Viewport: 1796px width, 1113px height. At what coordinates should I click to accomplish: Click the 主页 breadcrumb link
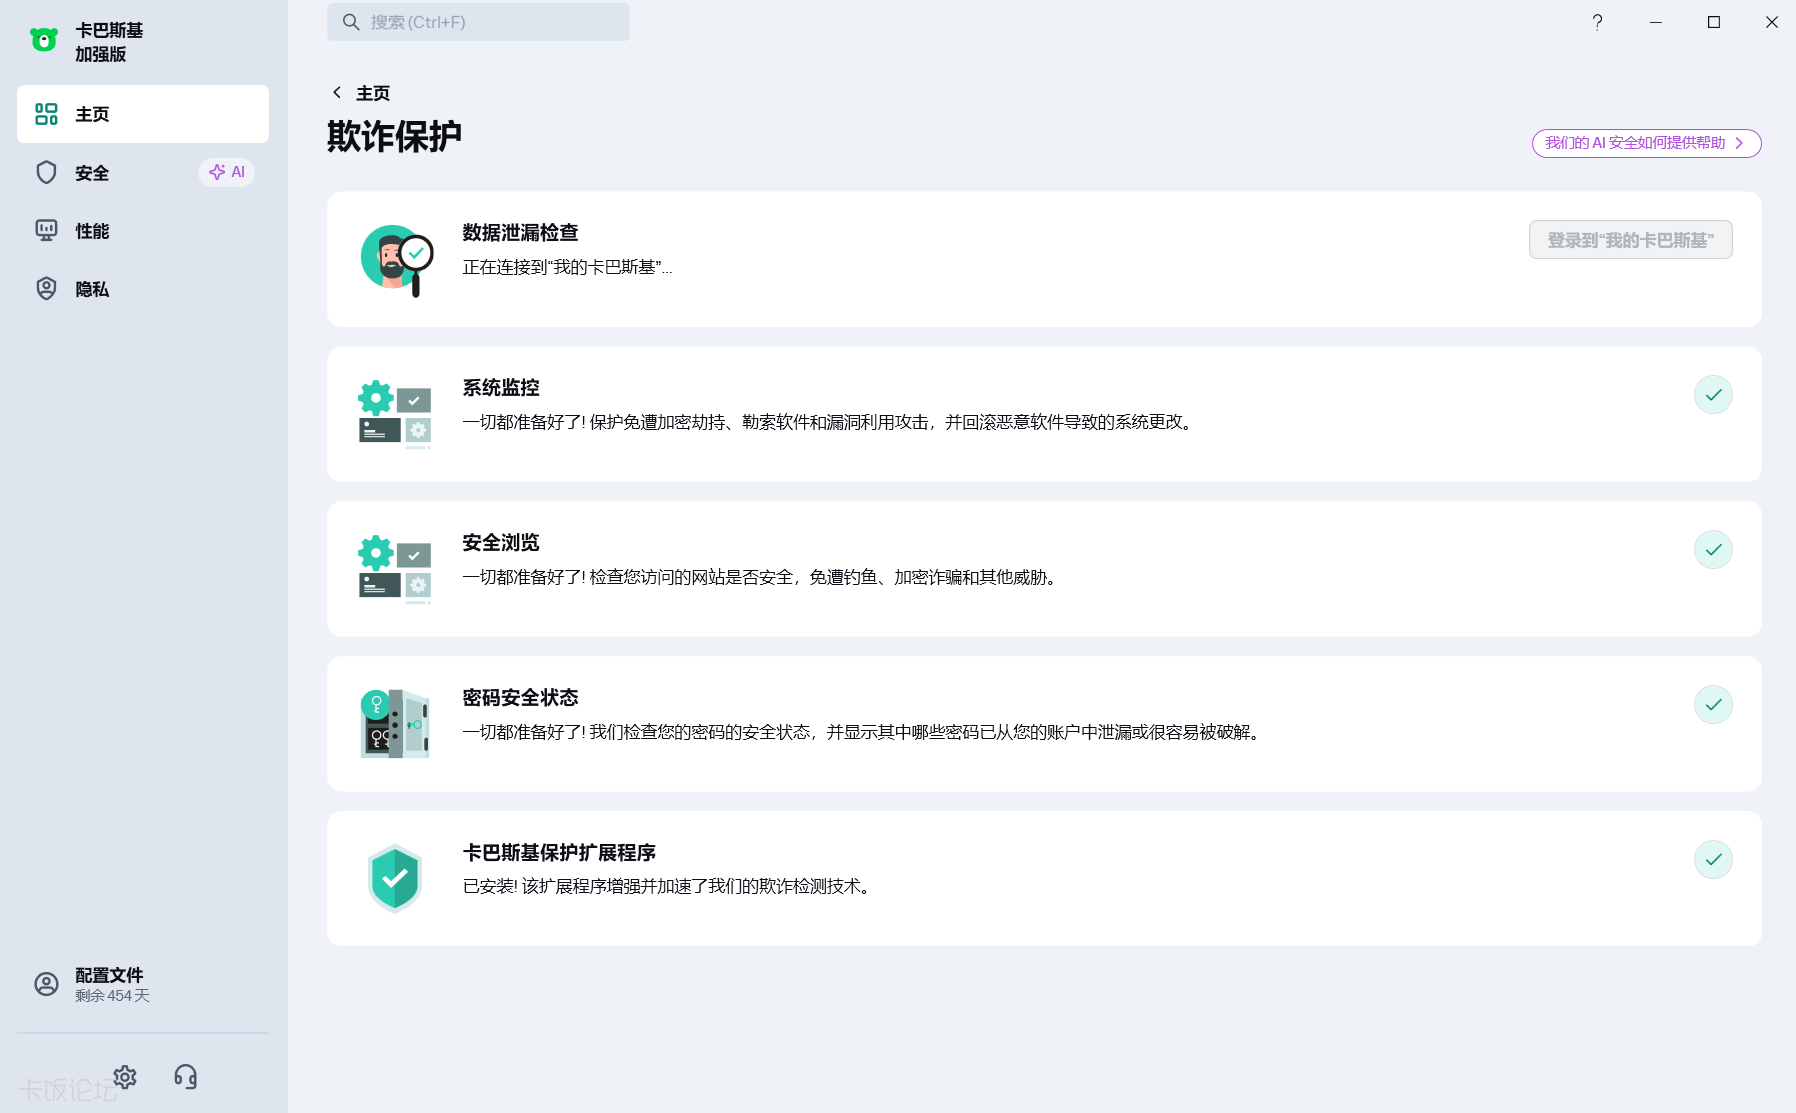click(373, 93)
